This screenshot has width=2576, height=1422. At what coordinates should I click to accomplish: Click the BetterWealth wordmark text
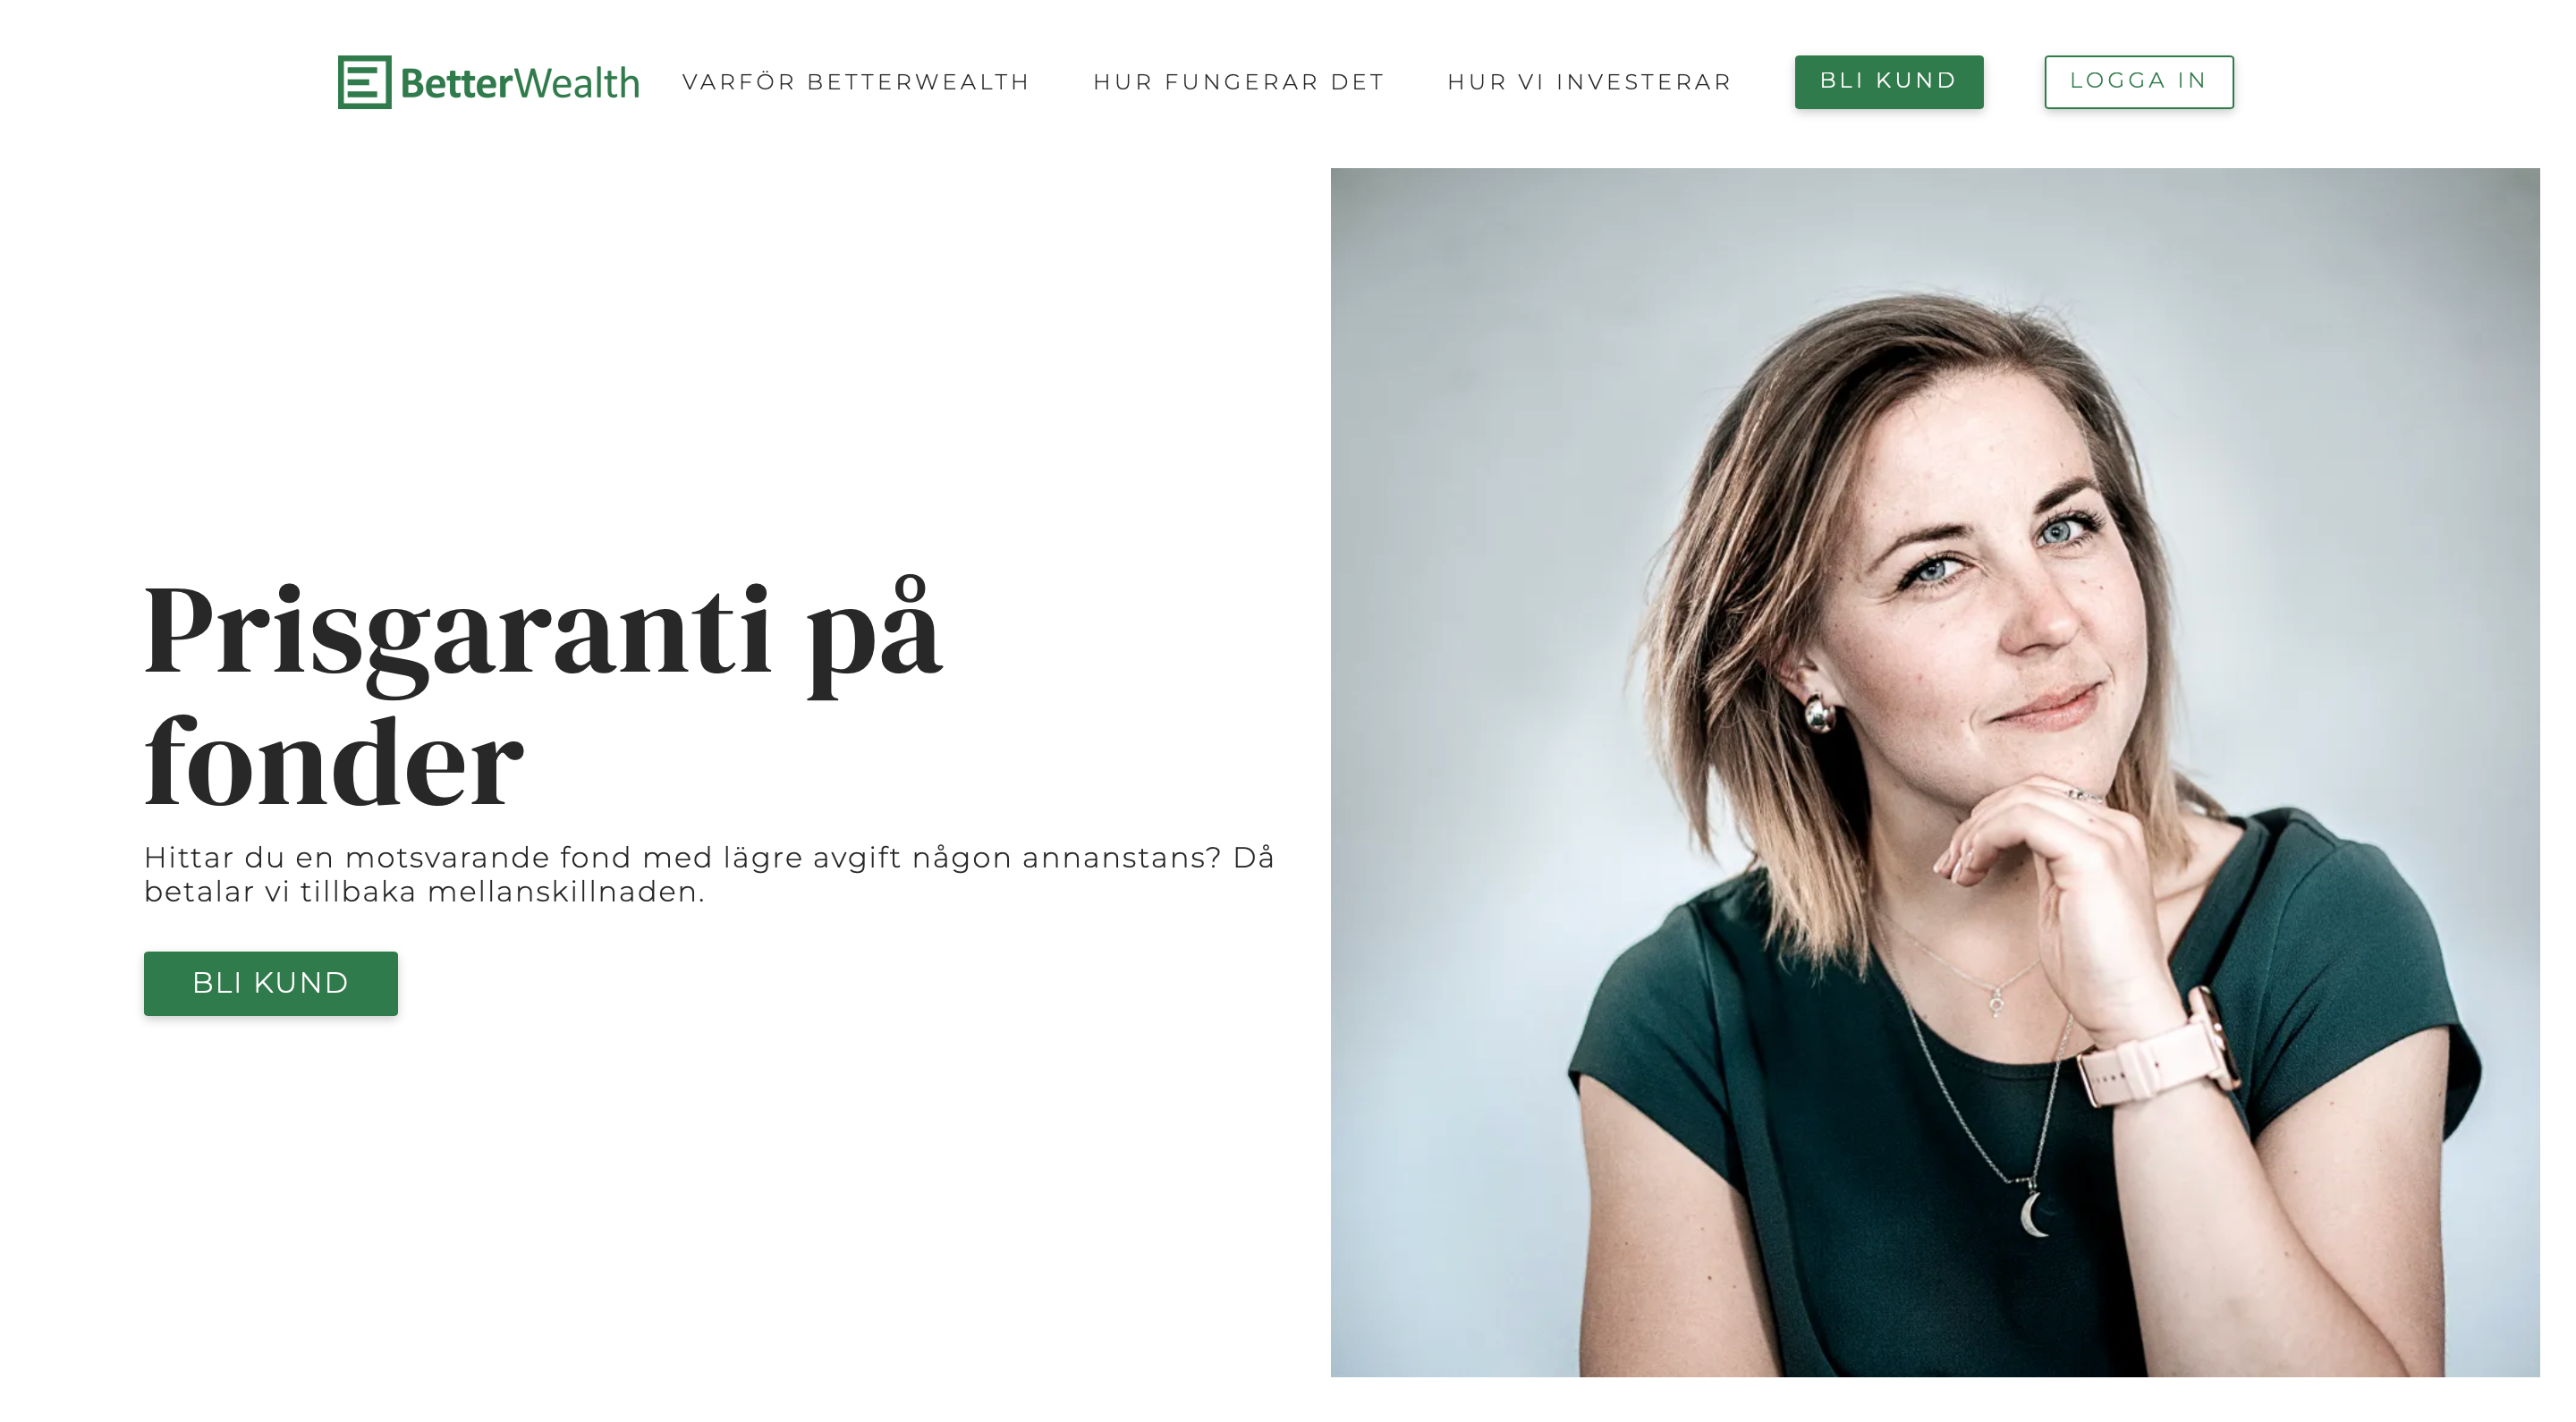point(520,83)
